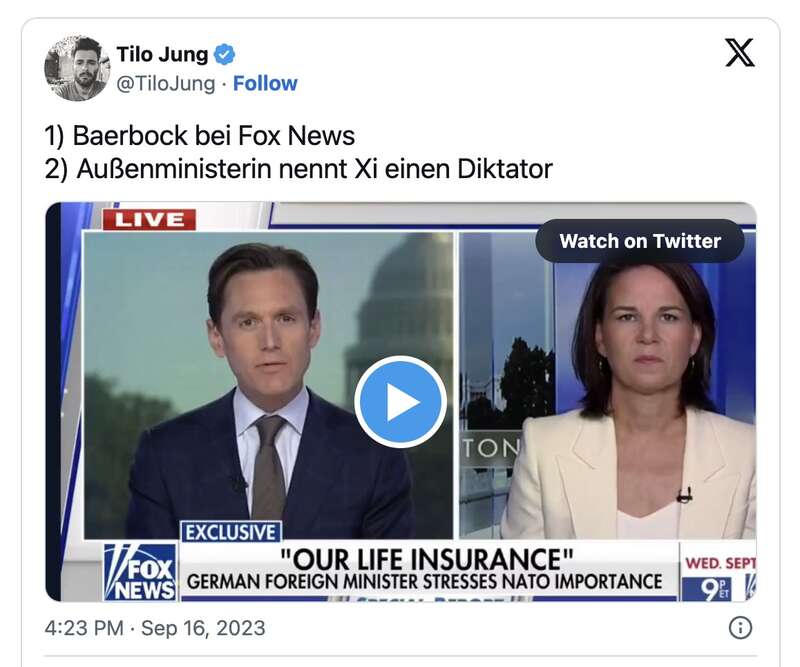
Task: Click the X logo in the tweet corner
Action: (739, 53)
